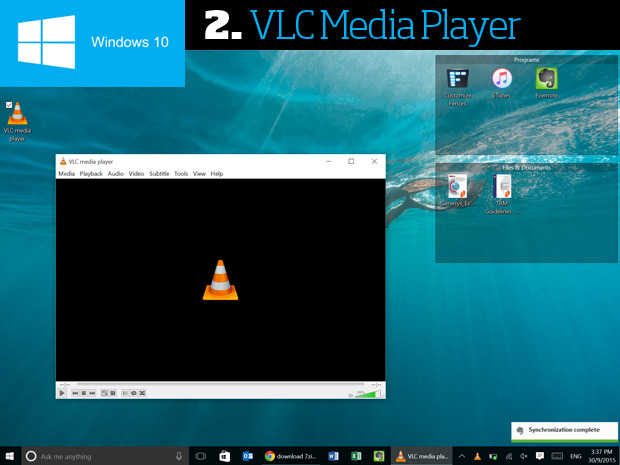Click the Ask me anything search box

pos(105,456)
